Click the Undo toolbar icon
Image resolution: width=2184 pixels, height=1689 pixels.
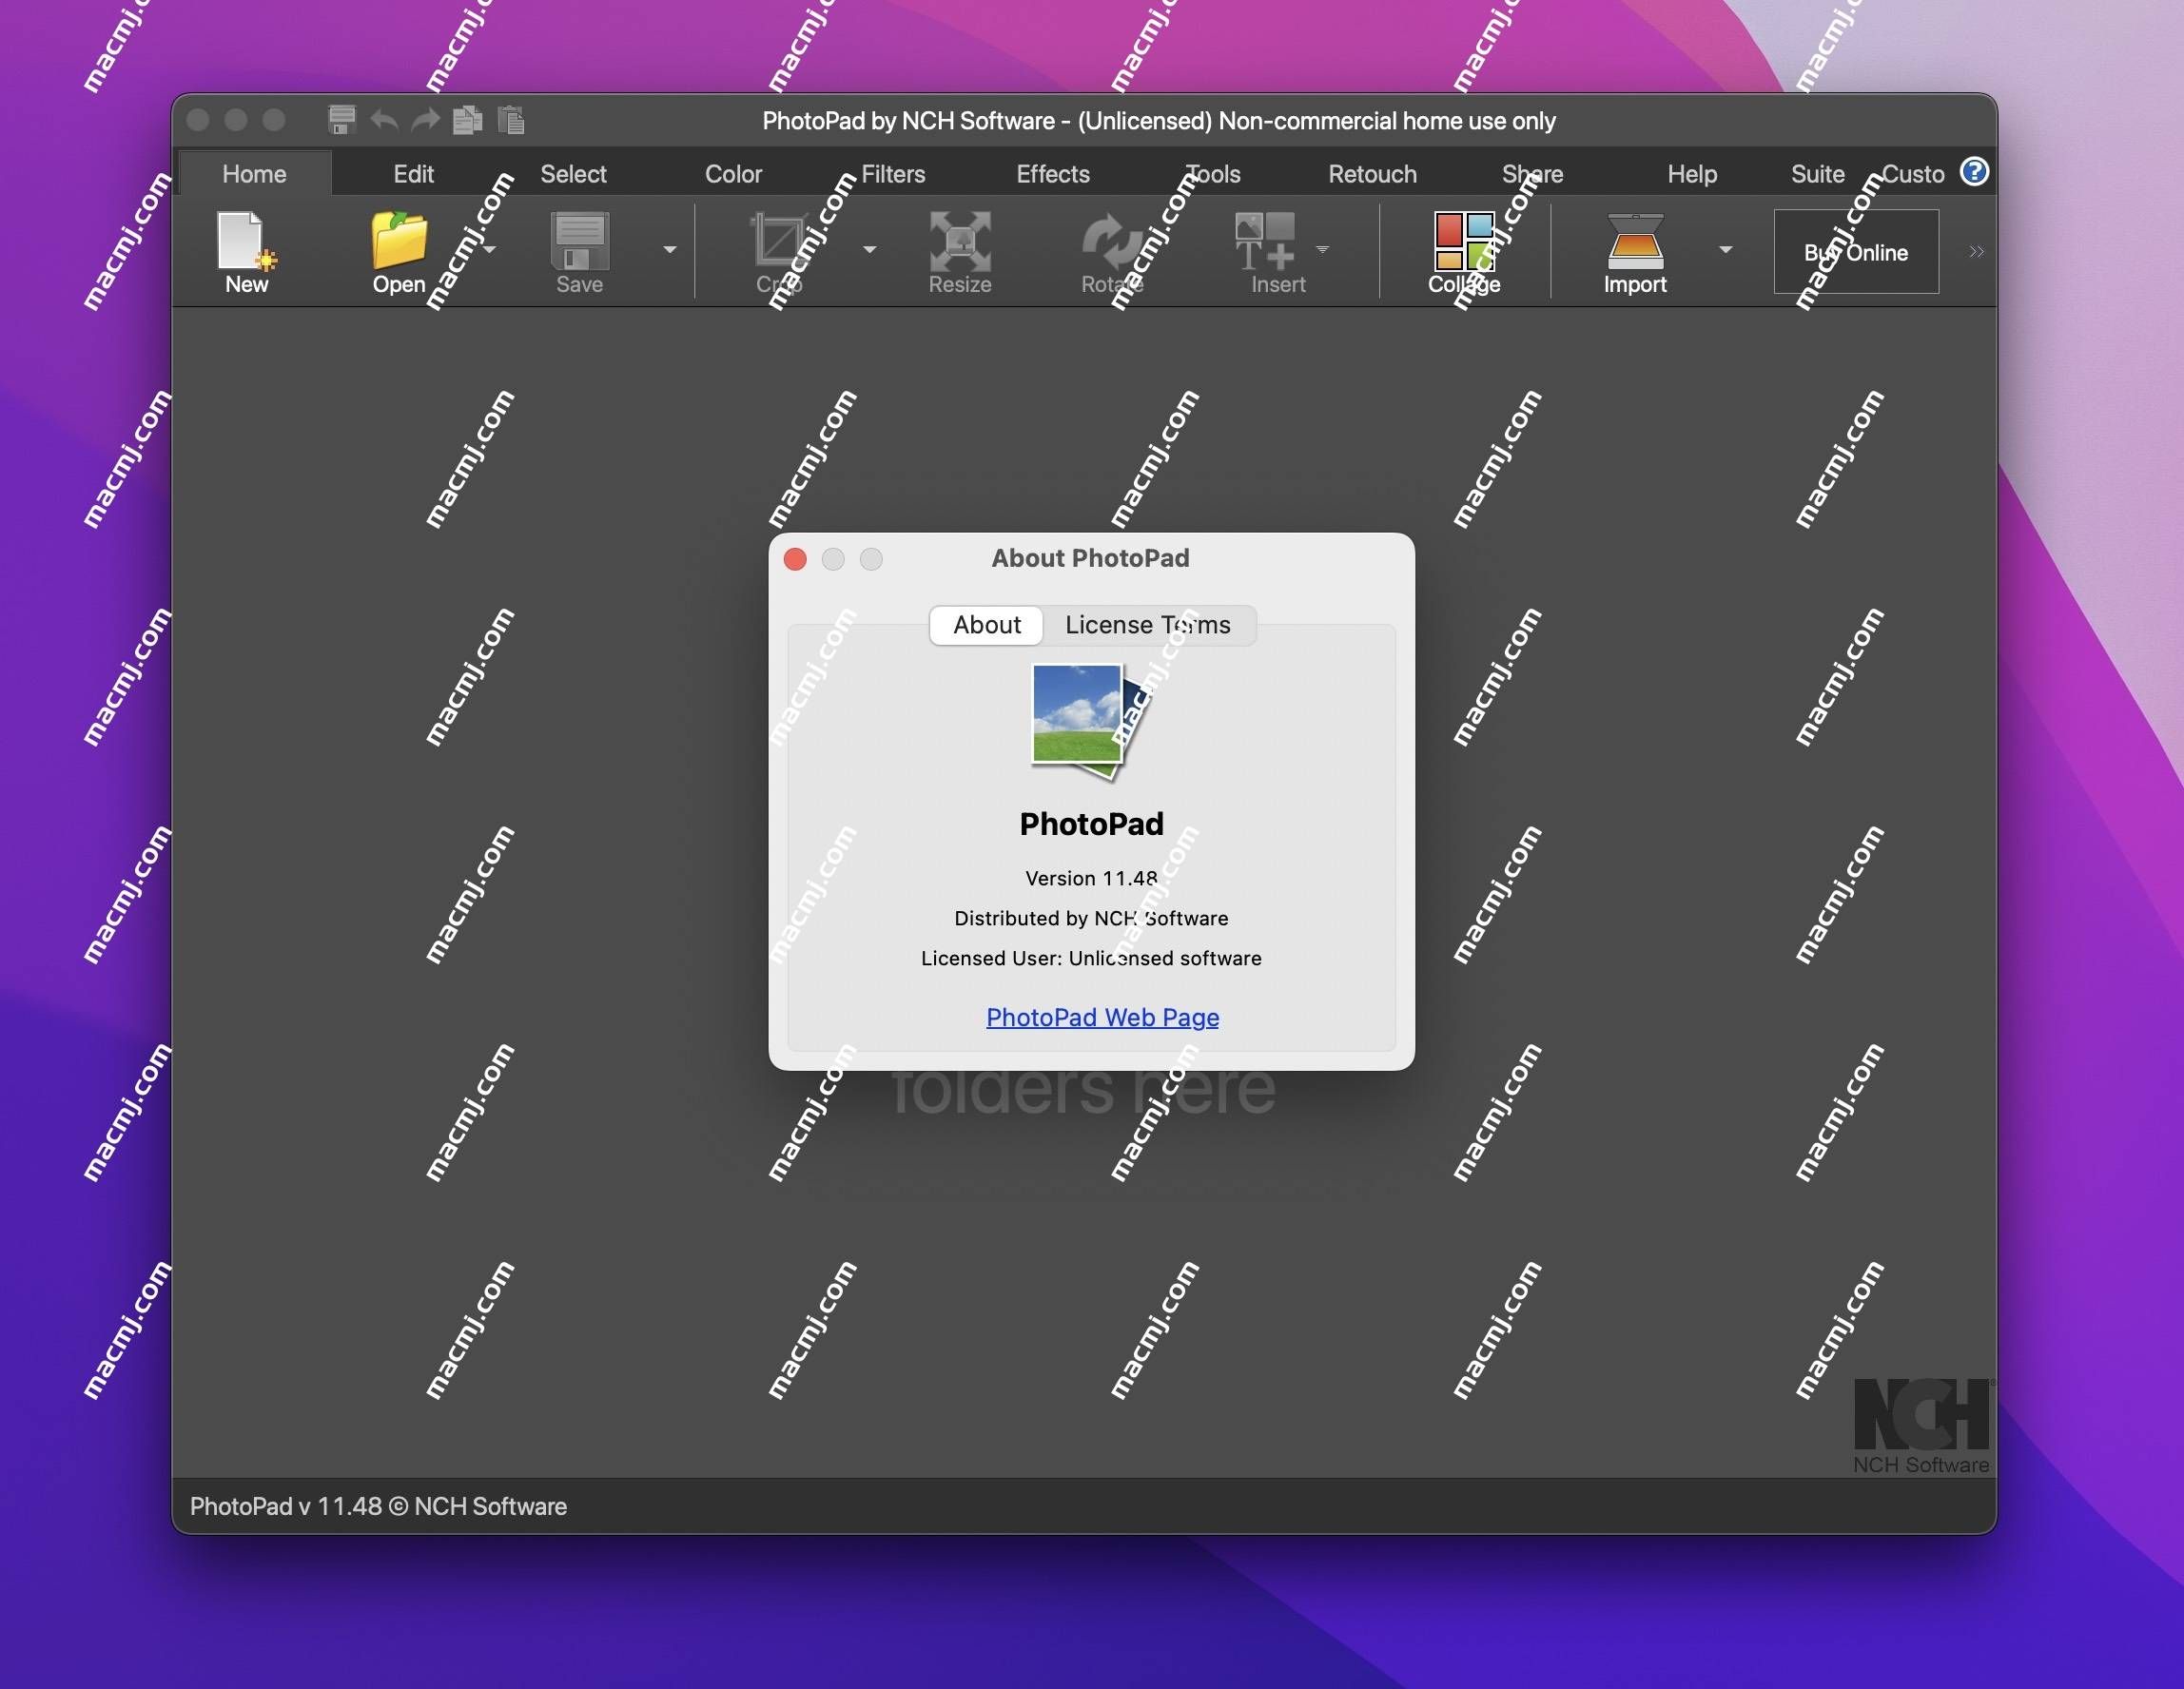pos(381,117)
